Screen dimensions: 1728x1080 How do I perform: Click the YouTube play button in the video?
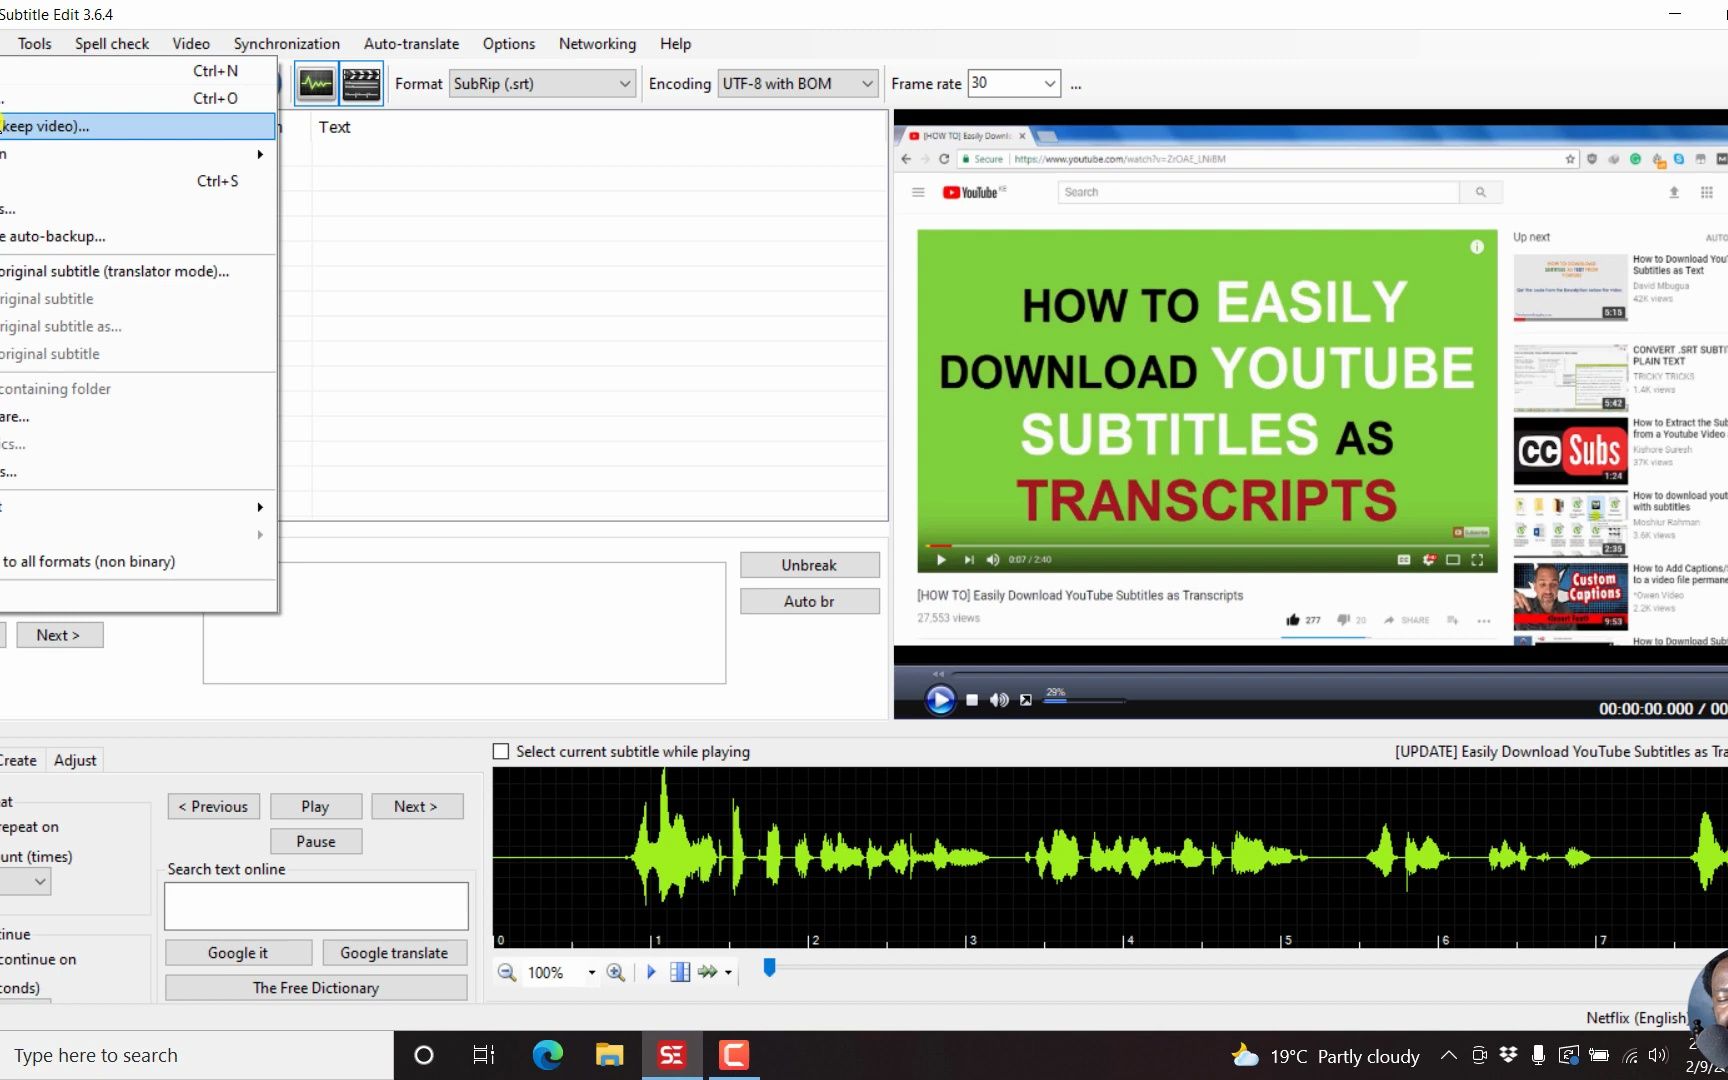coord(940,560)
